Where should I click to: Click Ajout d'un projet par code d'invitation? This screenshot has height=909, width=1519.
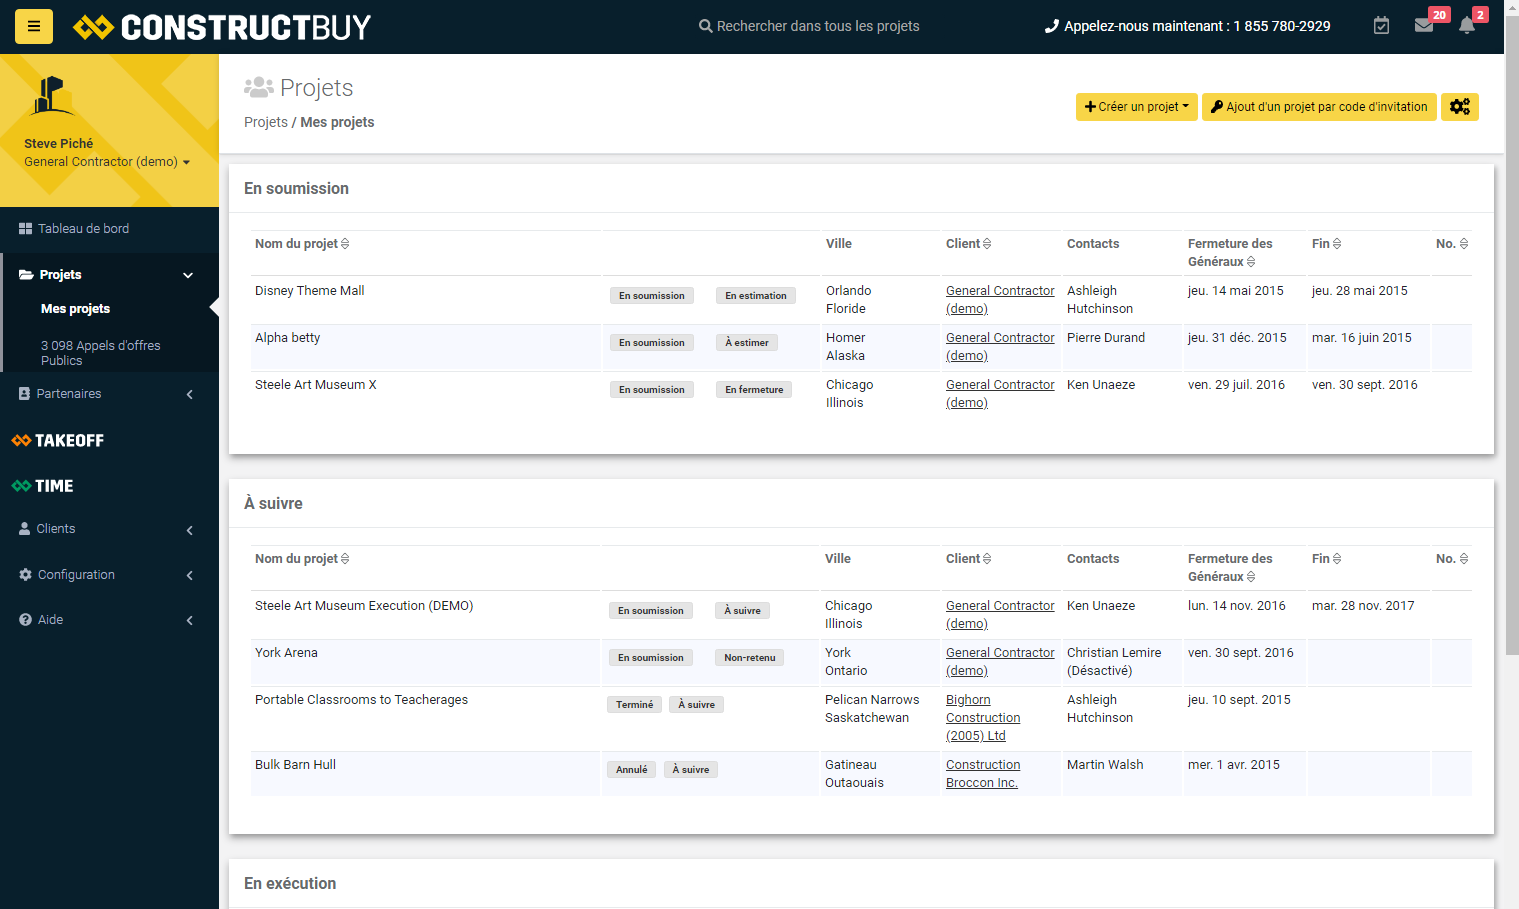(x=1319, y=107)
